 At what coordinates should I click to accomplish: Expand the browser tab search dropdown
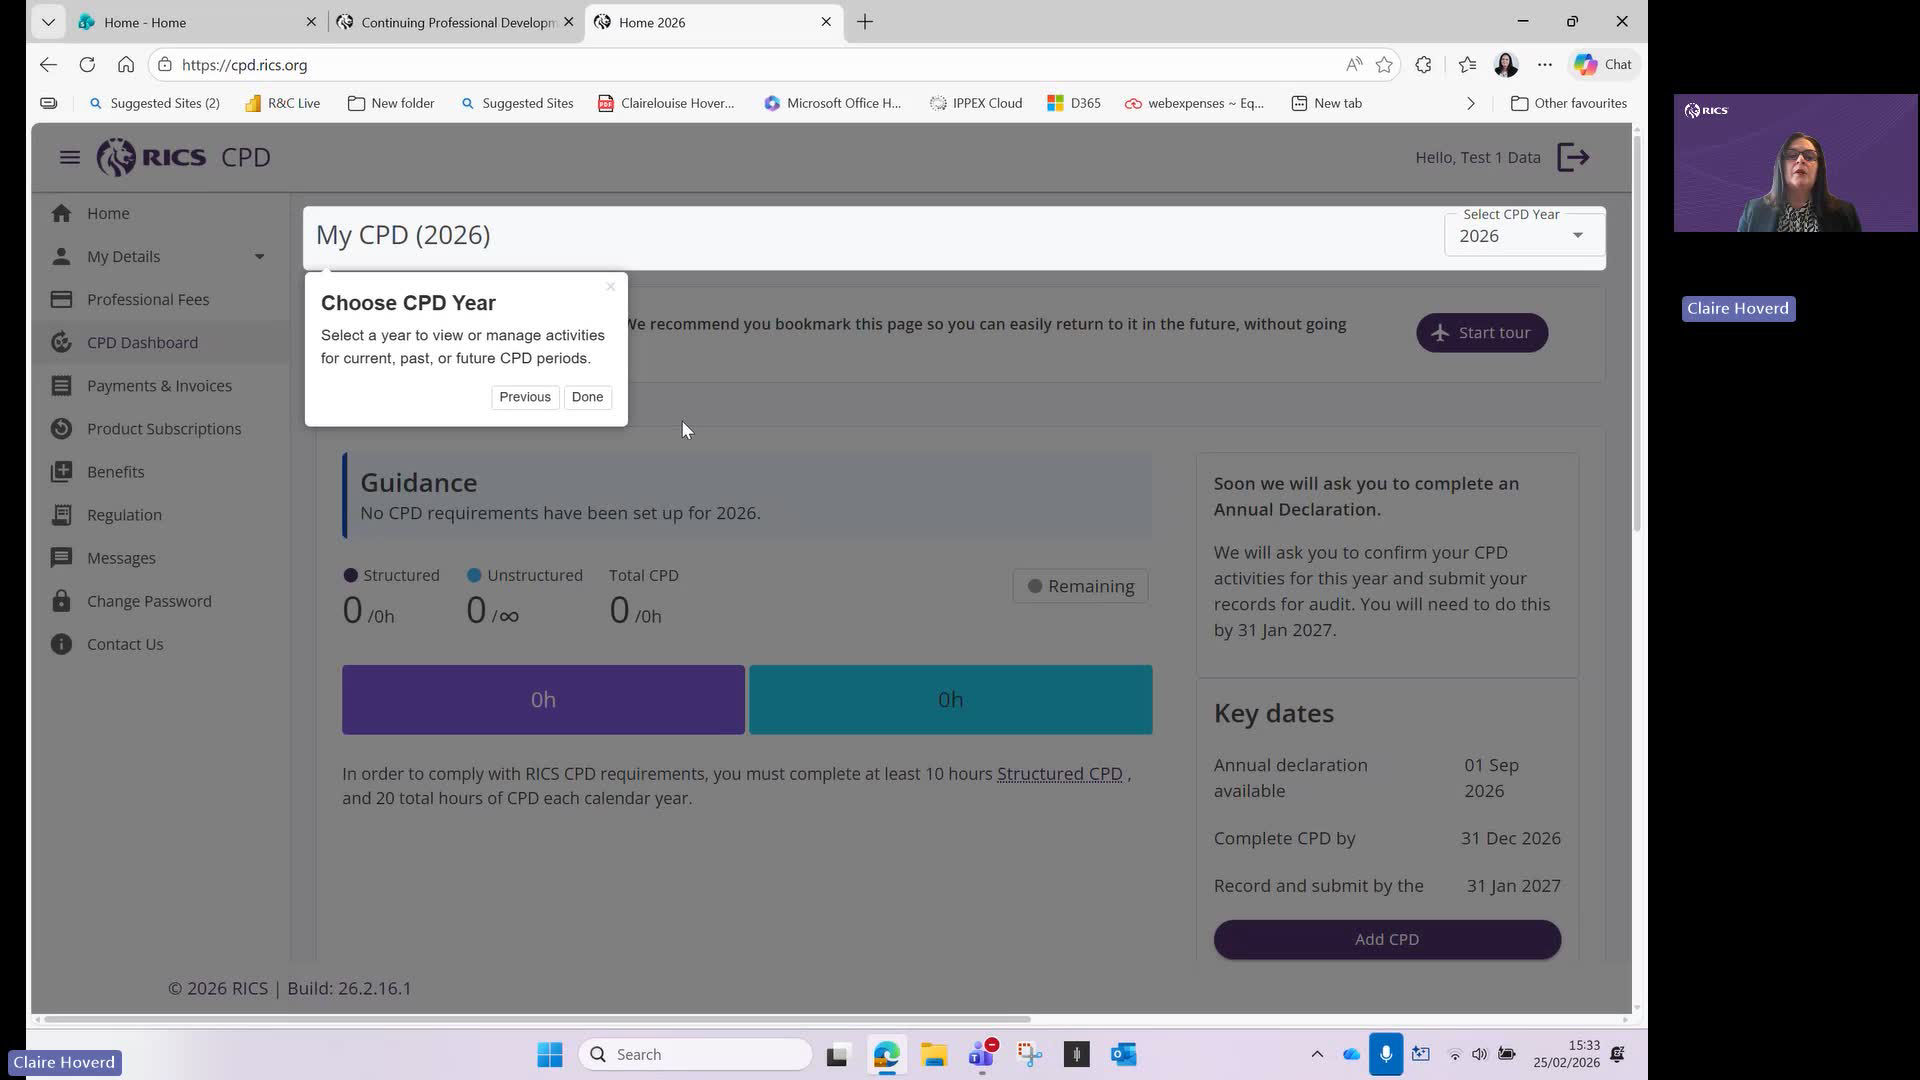click(x=48, y=21)
